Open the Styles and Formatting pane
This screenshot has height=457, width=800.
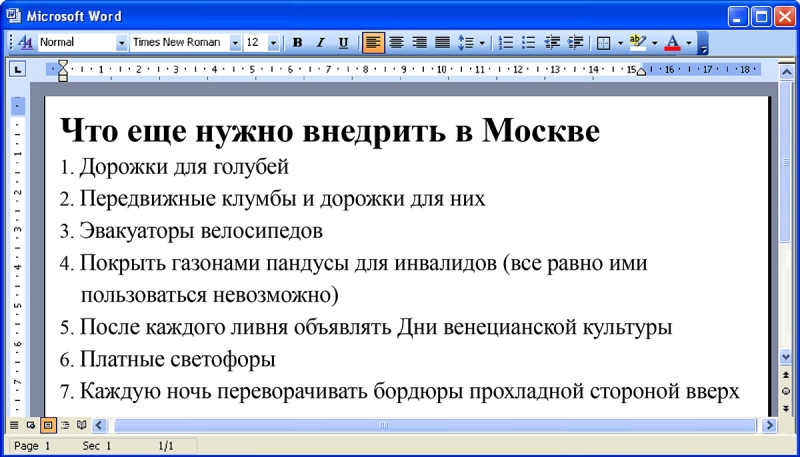click(x=26, y=43)
